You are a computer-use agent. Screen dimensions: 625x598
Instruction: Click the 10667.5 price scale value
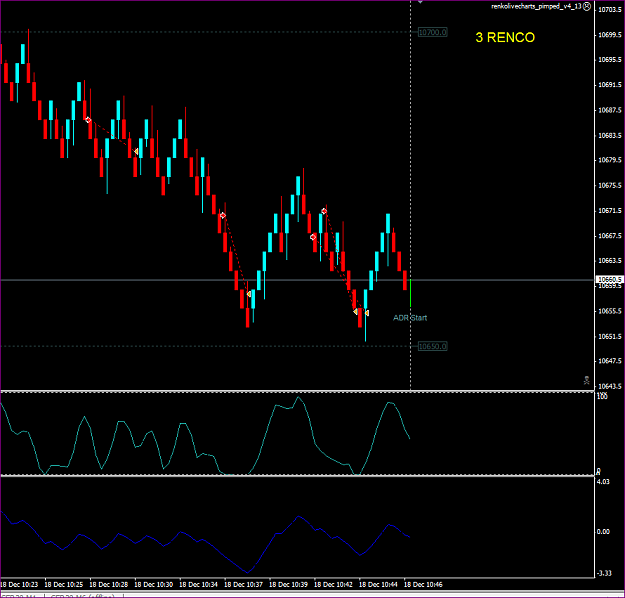click(x=610, y=236)
